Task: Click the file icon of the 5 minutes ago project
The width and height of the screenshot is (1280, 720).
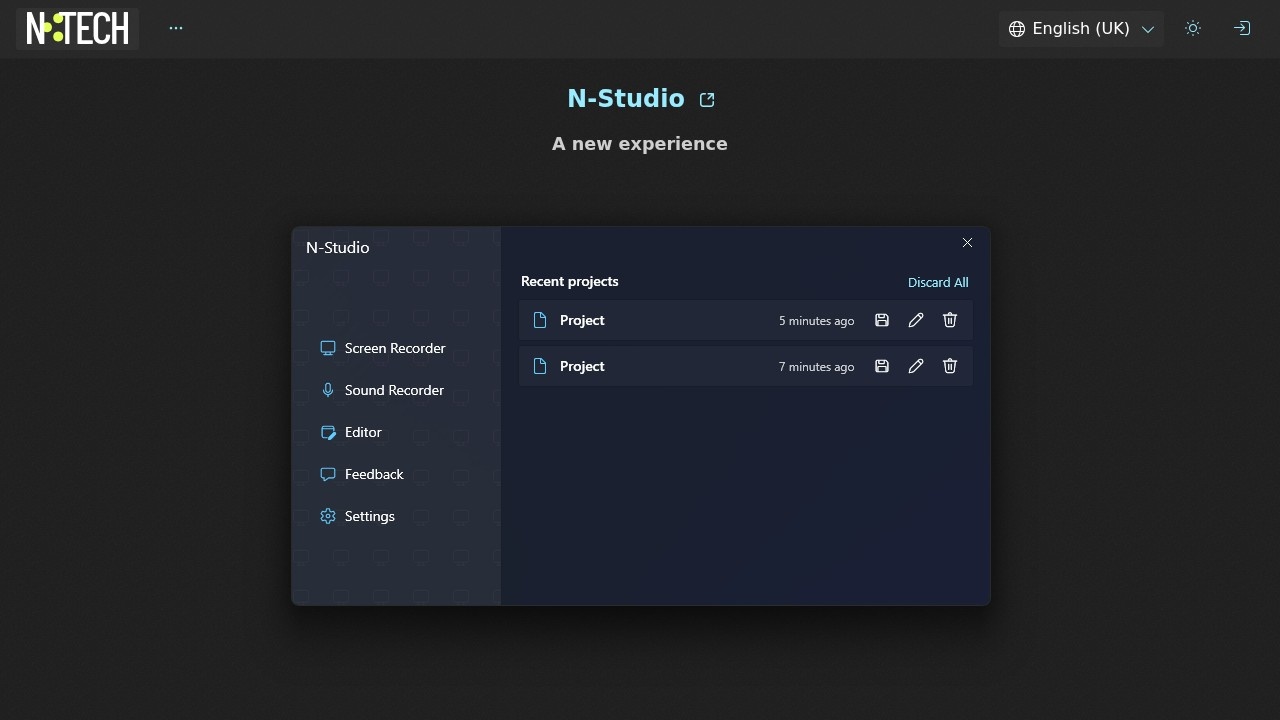Action: (x=540, y=320)
